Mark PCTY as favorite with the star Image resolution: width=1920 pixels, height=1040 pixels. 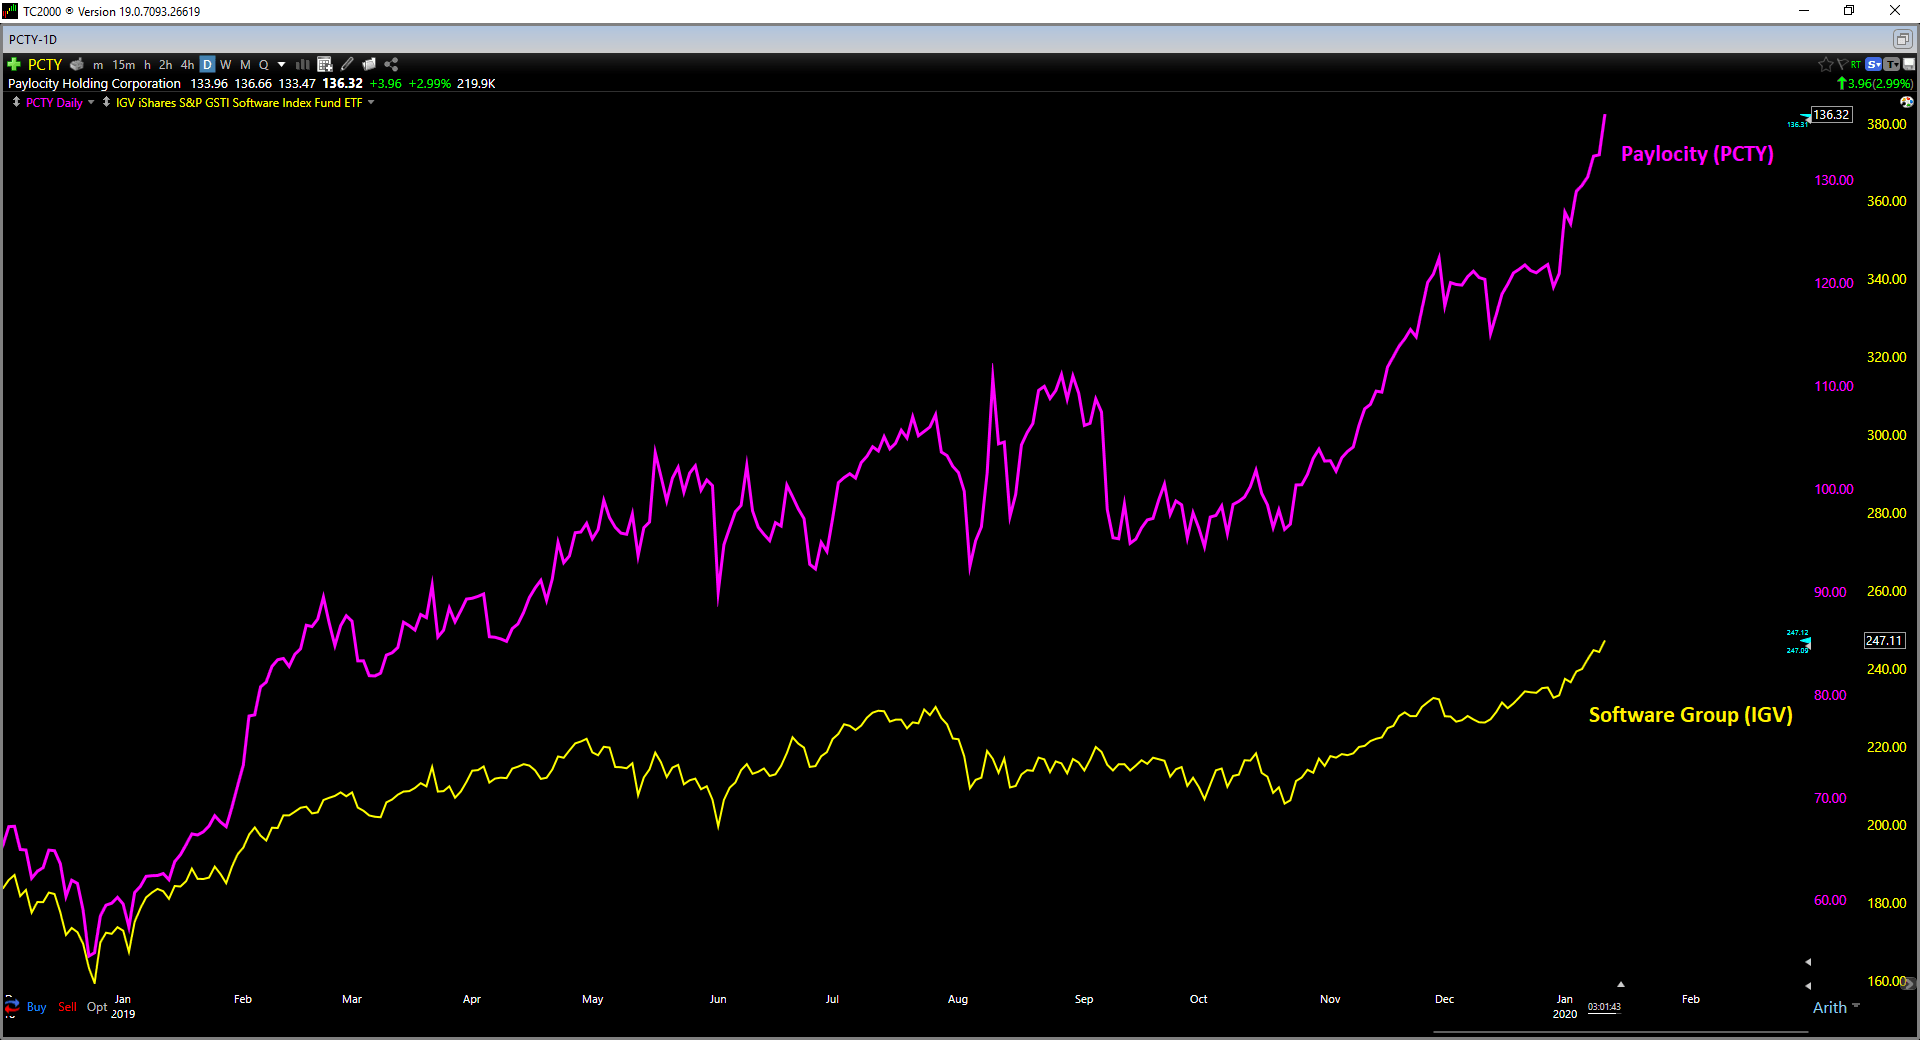coord(1826,64)
